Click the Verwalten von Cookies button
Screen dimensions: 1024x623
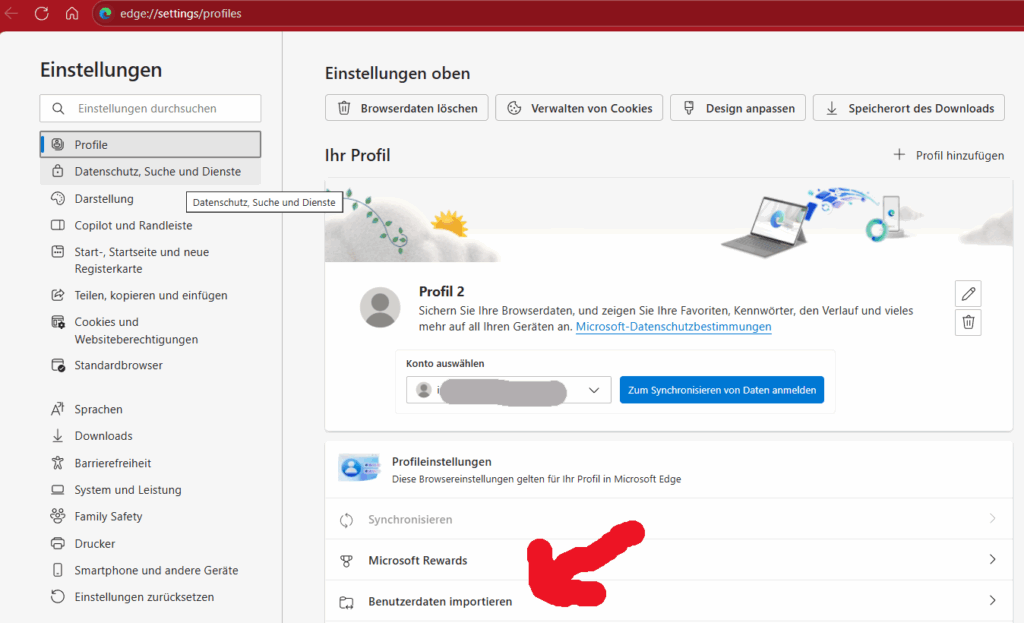pos(579,108)
